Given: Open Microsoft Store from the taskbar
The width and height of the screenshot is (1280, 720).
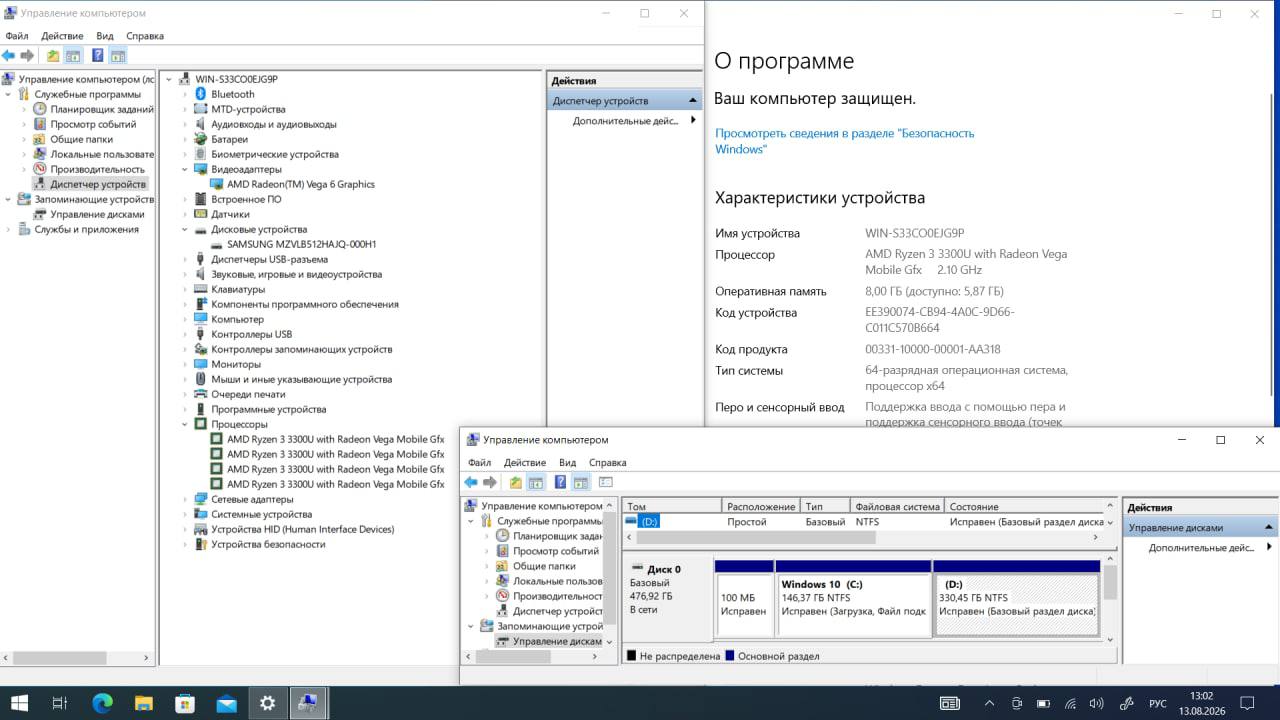Looking at the screenshot, I should click(185, 703).
